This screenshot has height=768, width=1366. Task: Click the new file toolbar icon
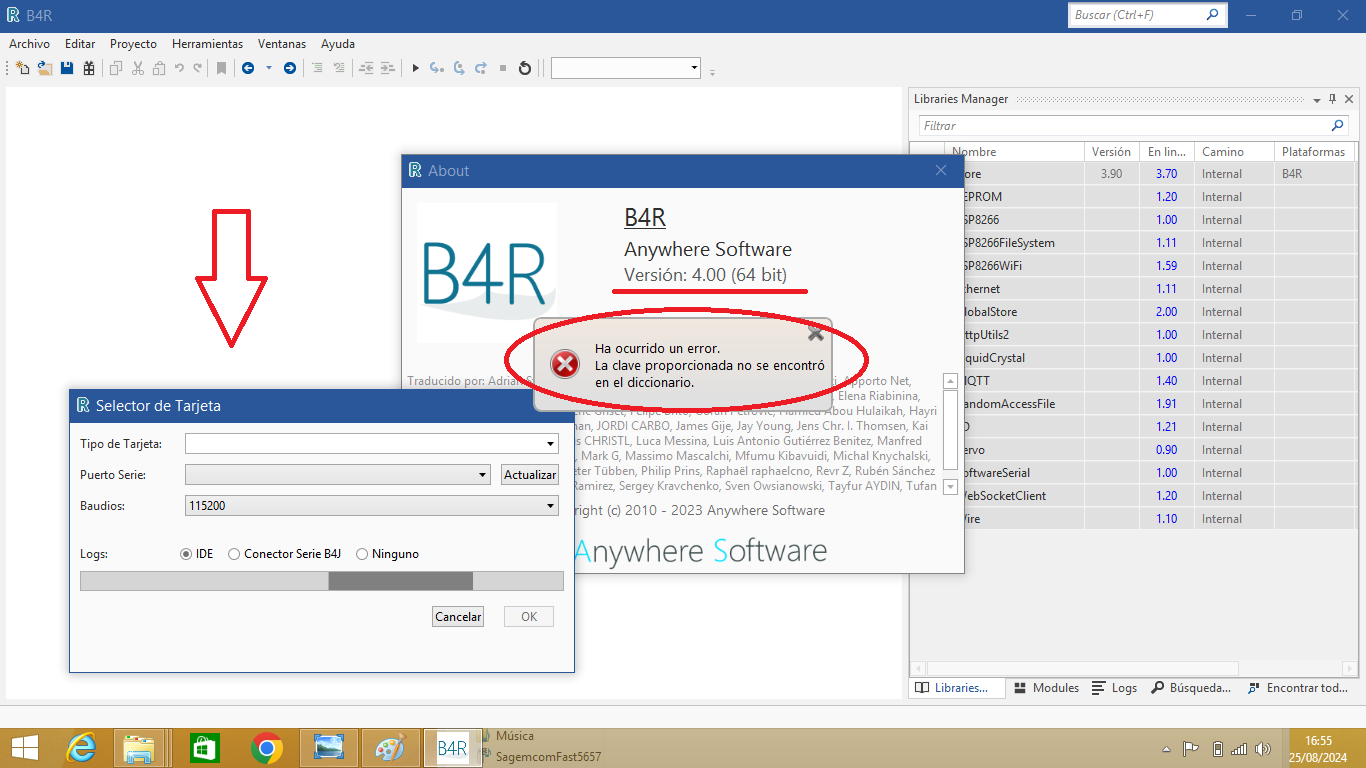[x=23, y=68]
